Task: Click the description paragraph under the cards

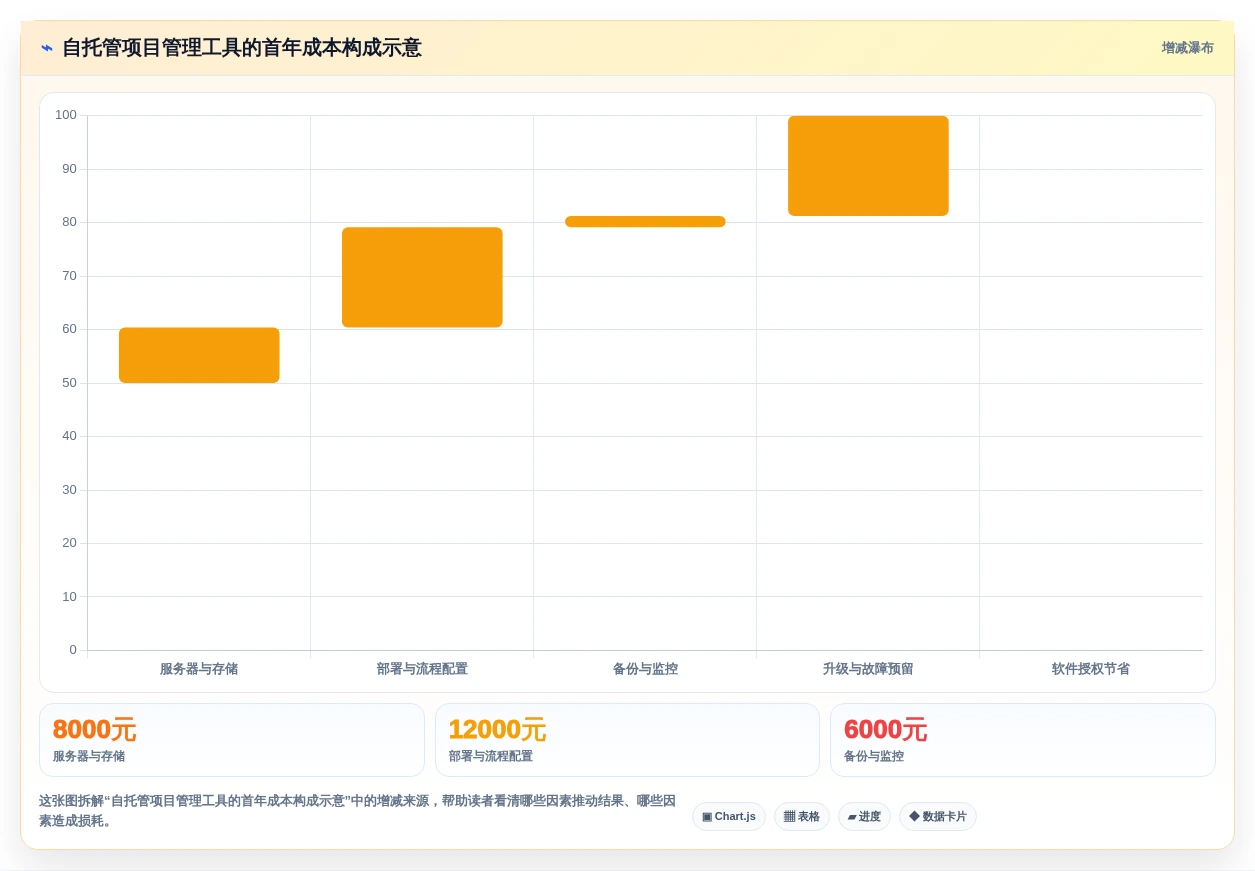Action: [358, 811]
